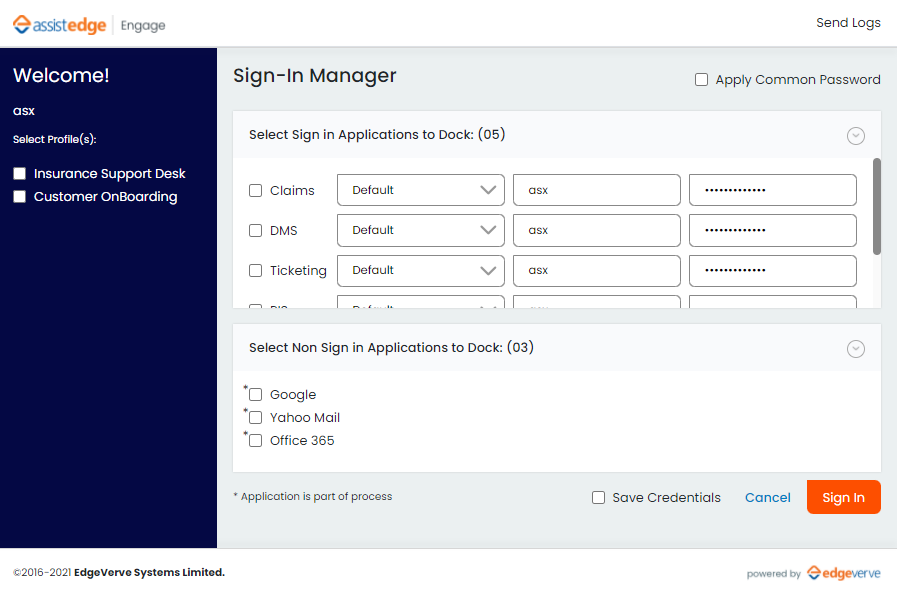Screen dimensions: 897x598
Task: Check the Insurance Support Desk profile
Action: (x=20, y=174)
